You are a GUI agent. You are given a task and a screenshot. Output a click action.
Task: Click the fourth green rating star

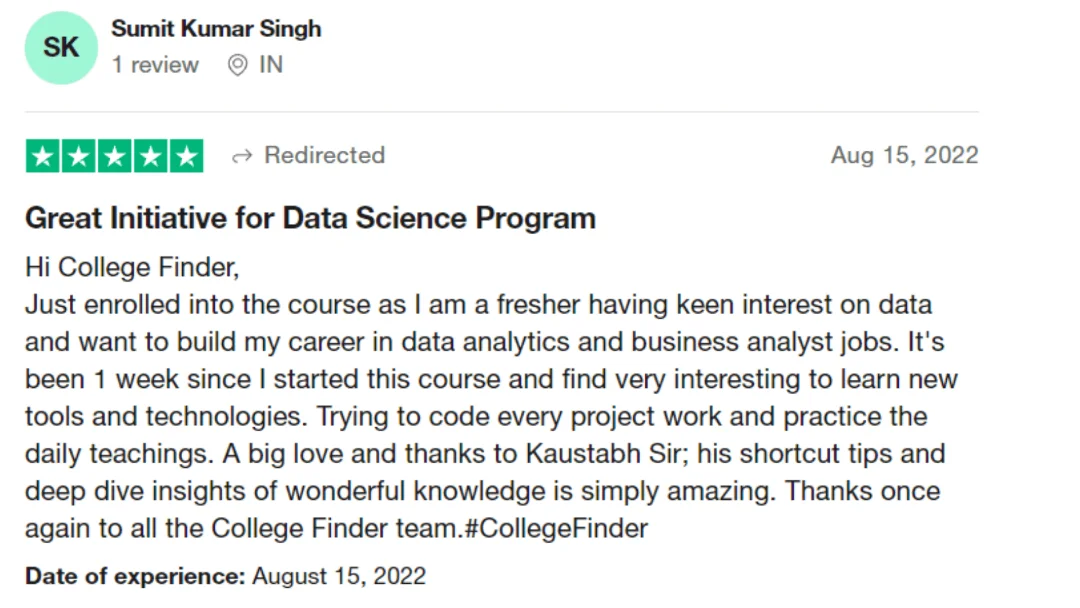click(150, 156)
